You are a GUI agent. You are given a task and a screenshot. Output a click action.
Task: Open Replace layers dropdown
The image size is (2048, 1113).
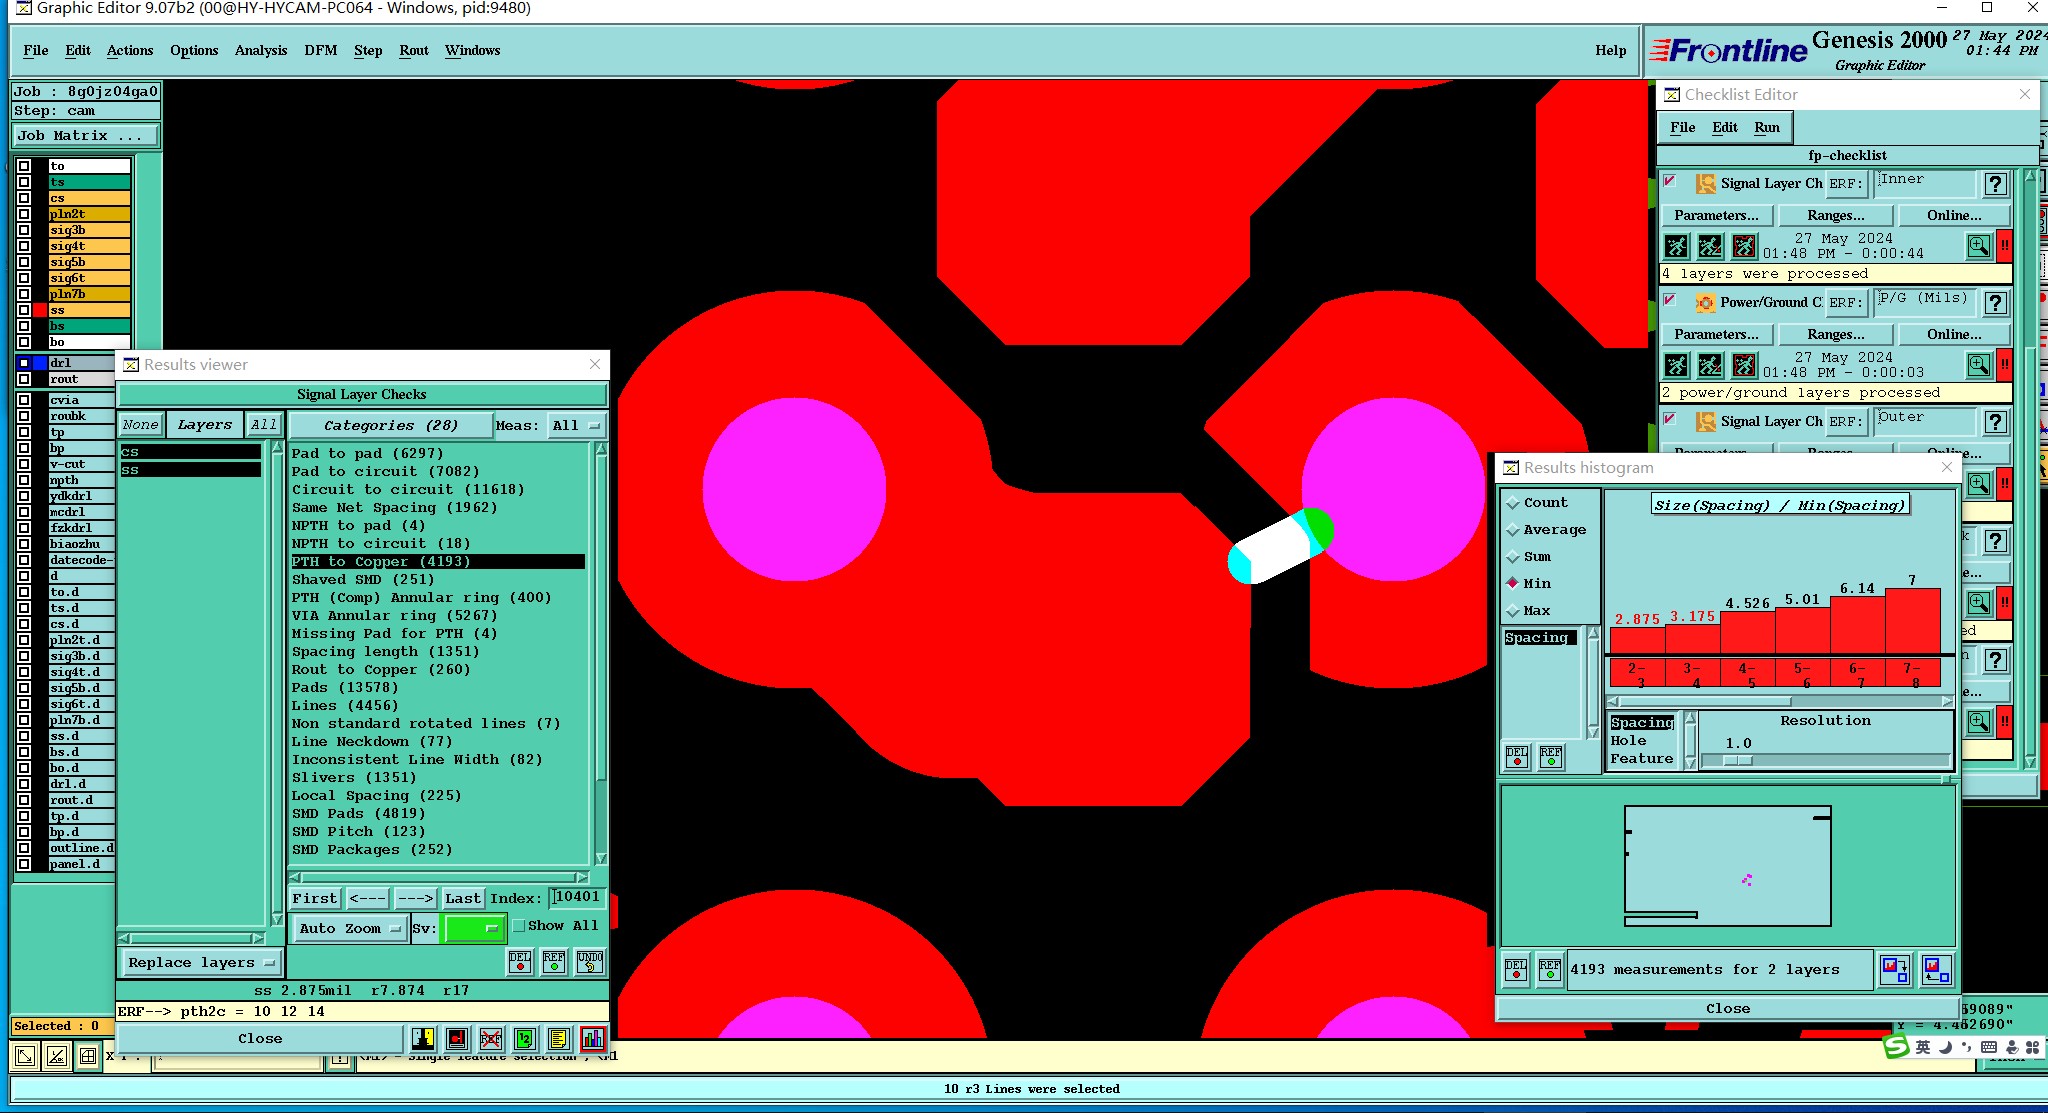[x=201, y=963]
